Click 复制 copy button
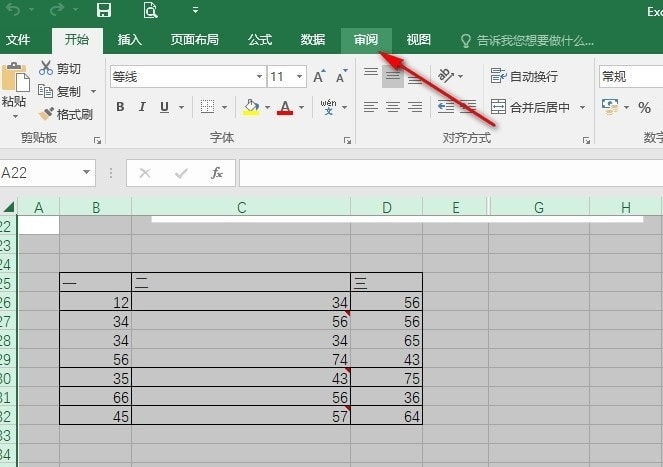 click(59, 91)
